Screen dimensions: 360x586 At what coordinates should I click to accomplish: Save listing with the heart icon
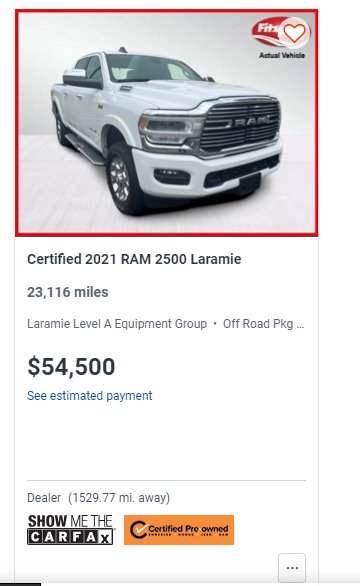294,33
